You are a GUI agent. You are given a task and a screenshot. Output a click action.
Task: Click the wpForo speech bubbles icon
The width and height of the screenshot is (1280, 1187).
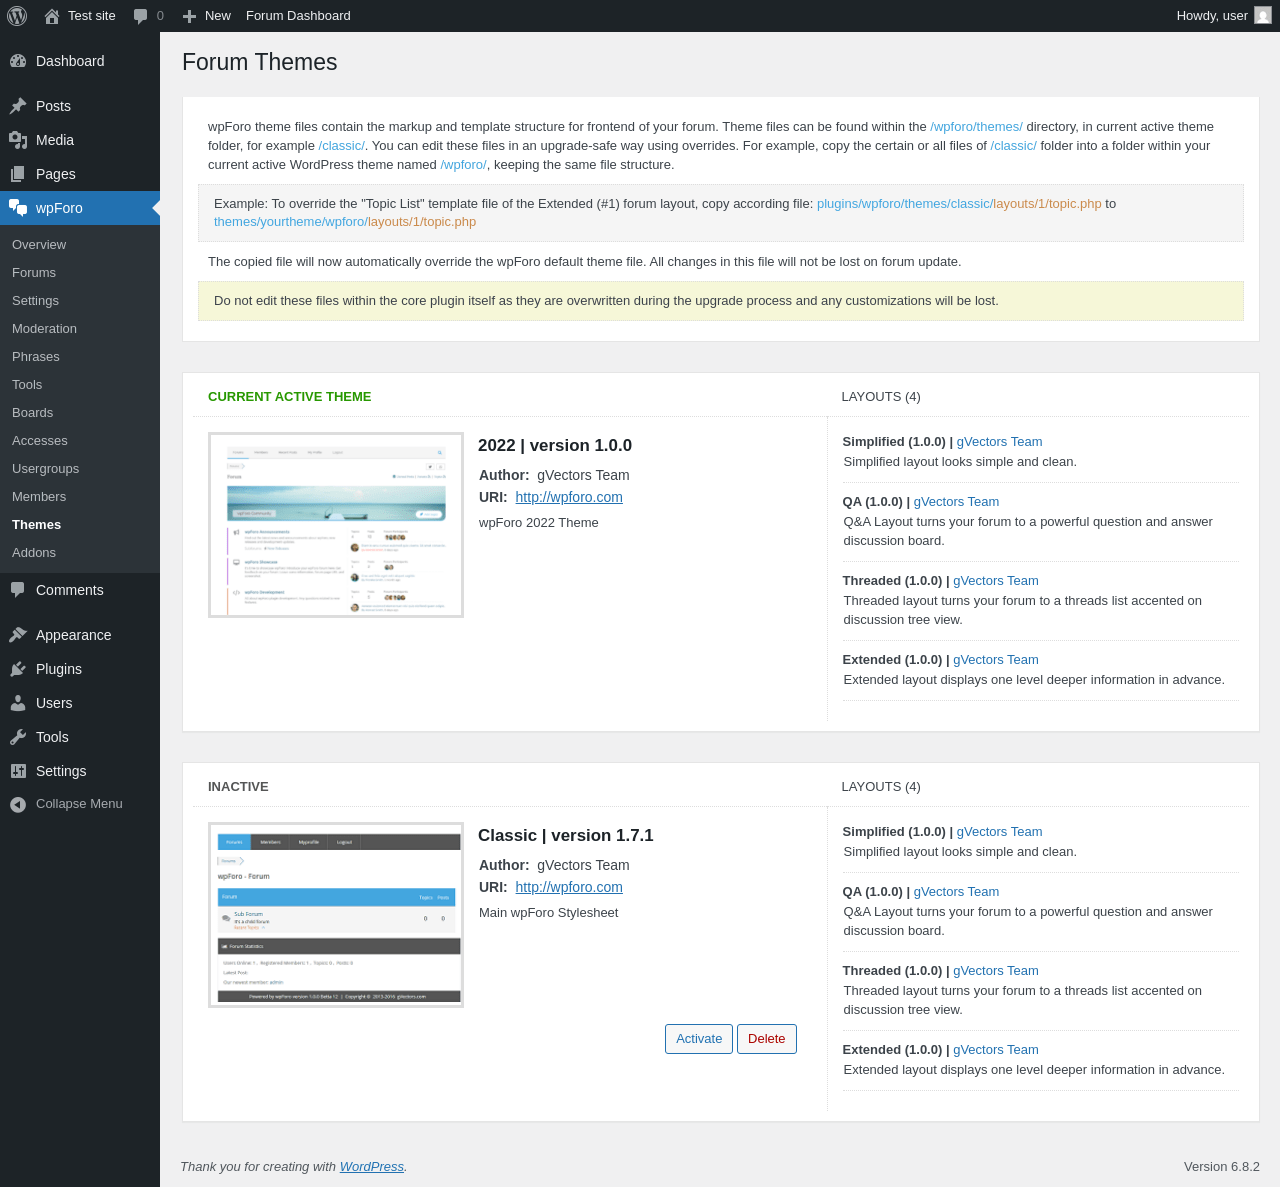[x=18, y=208]
